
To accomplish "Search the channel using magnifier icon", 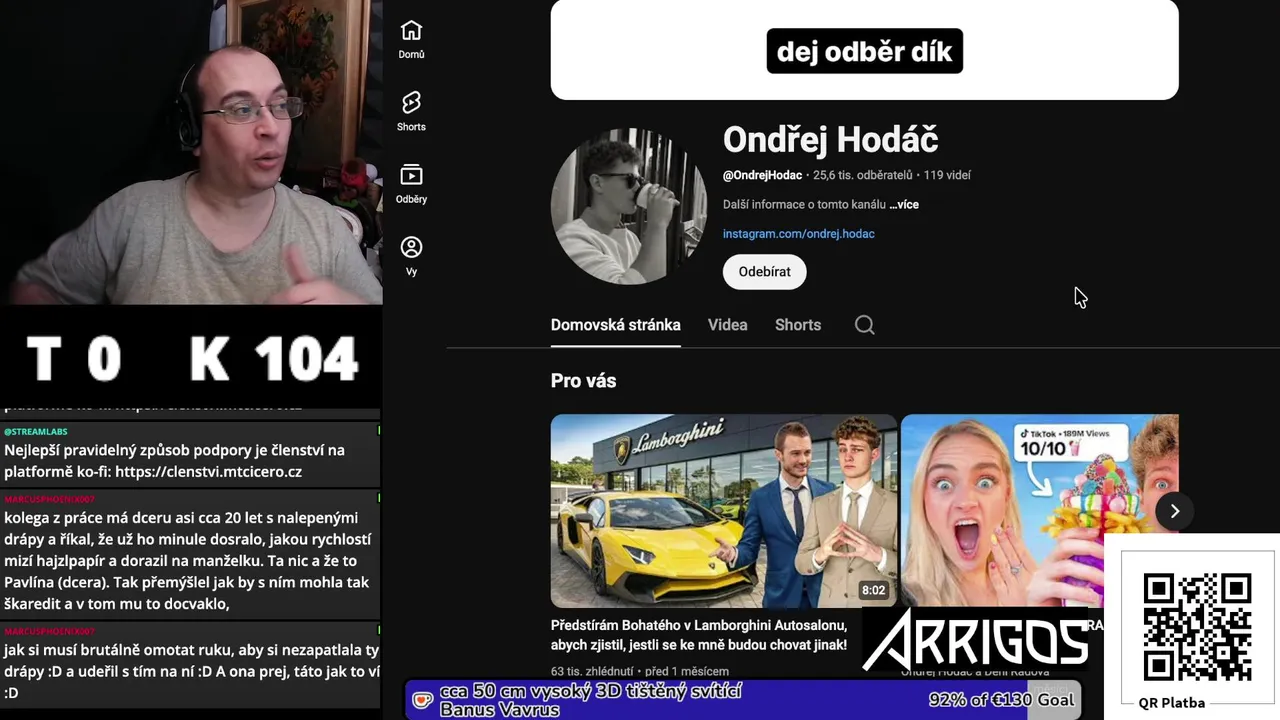I will point(865,325).
